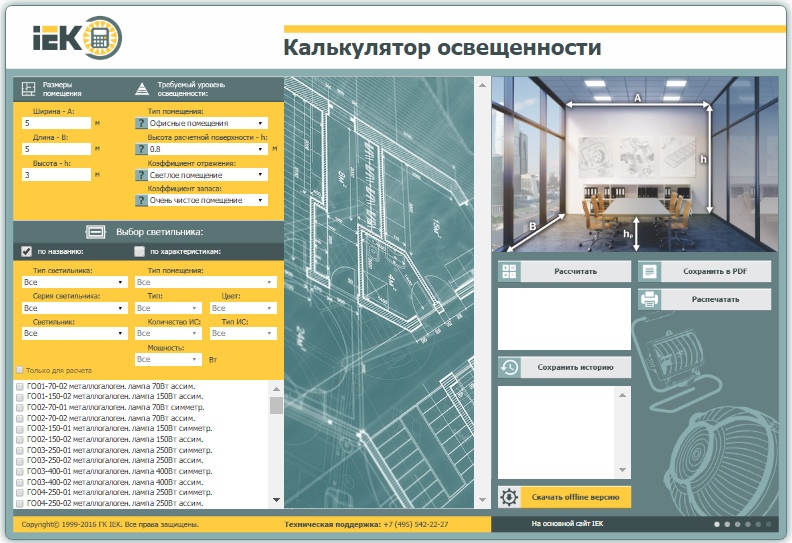
Task: Click the Ширина - A input field
Action: point(55,123)
